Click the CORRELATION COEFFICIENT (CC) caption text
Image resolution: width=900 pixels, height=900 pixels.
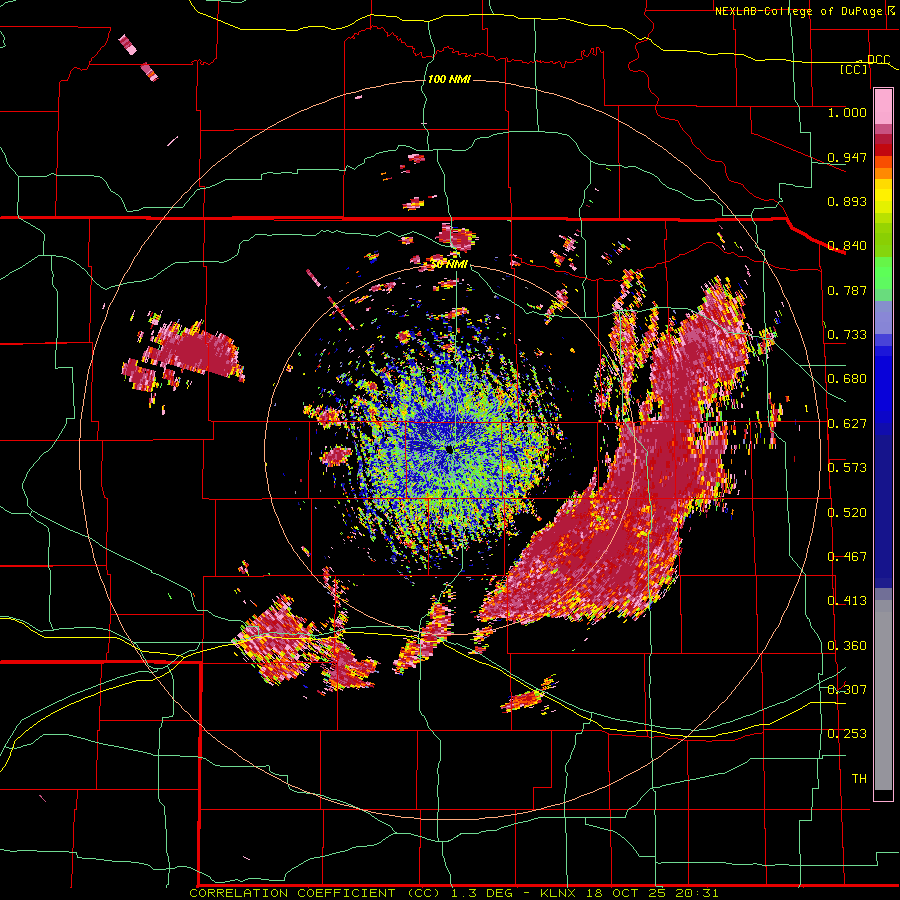pos(314,893)
